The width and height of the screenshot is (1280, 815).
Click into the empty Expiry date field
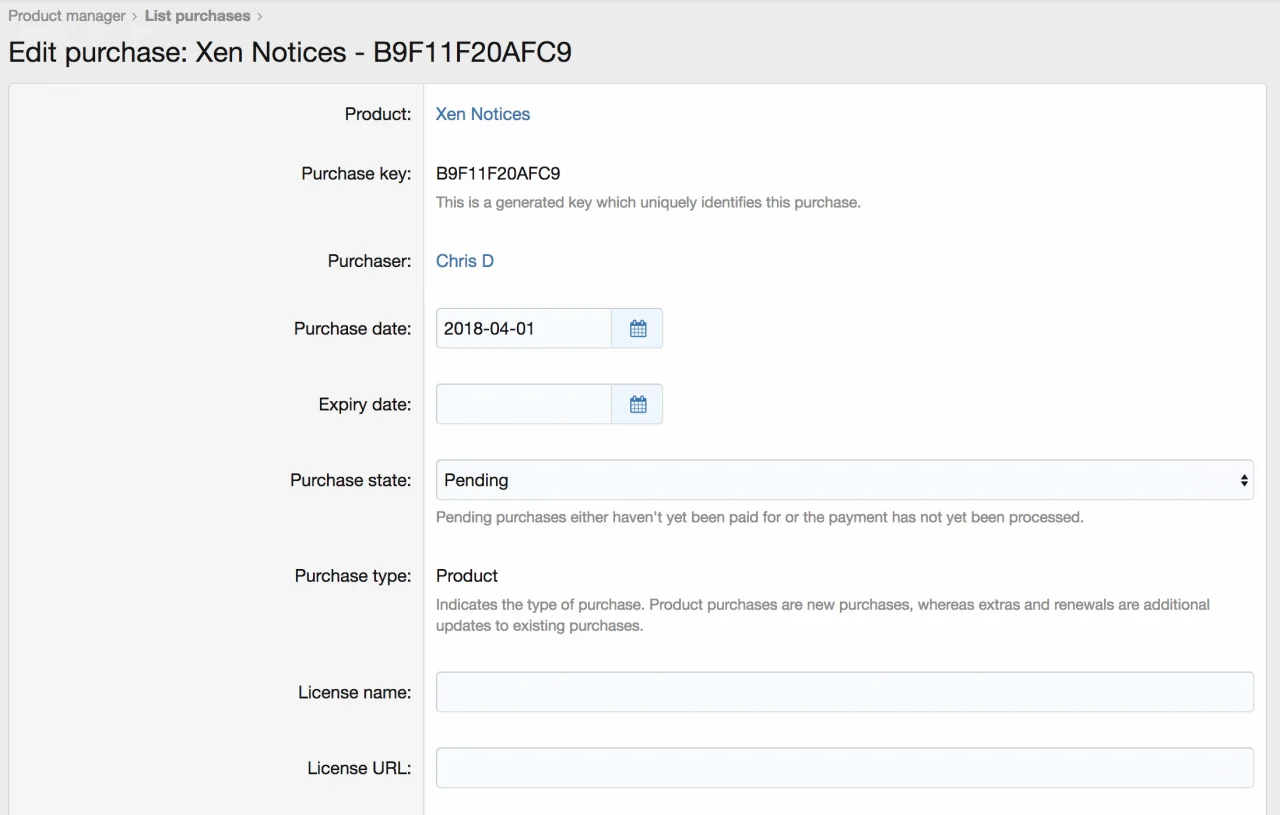pos(523,404)
